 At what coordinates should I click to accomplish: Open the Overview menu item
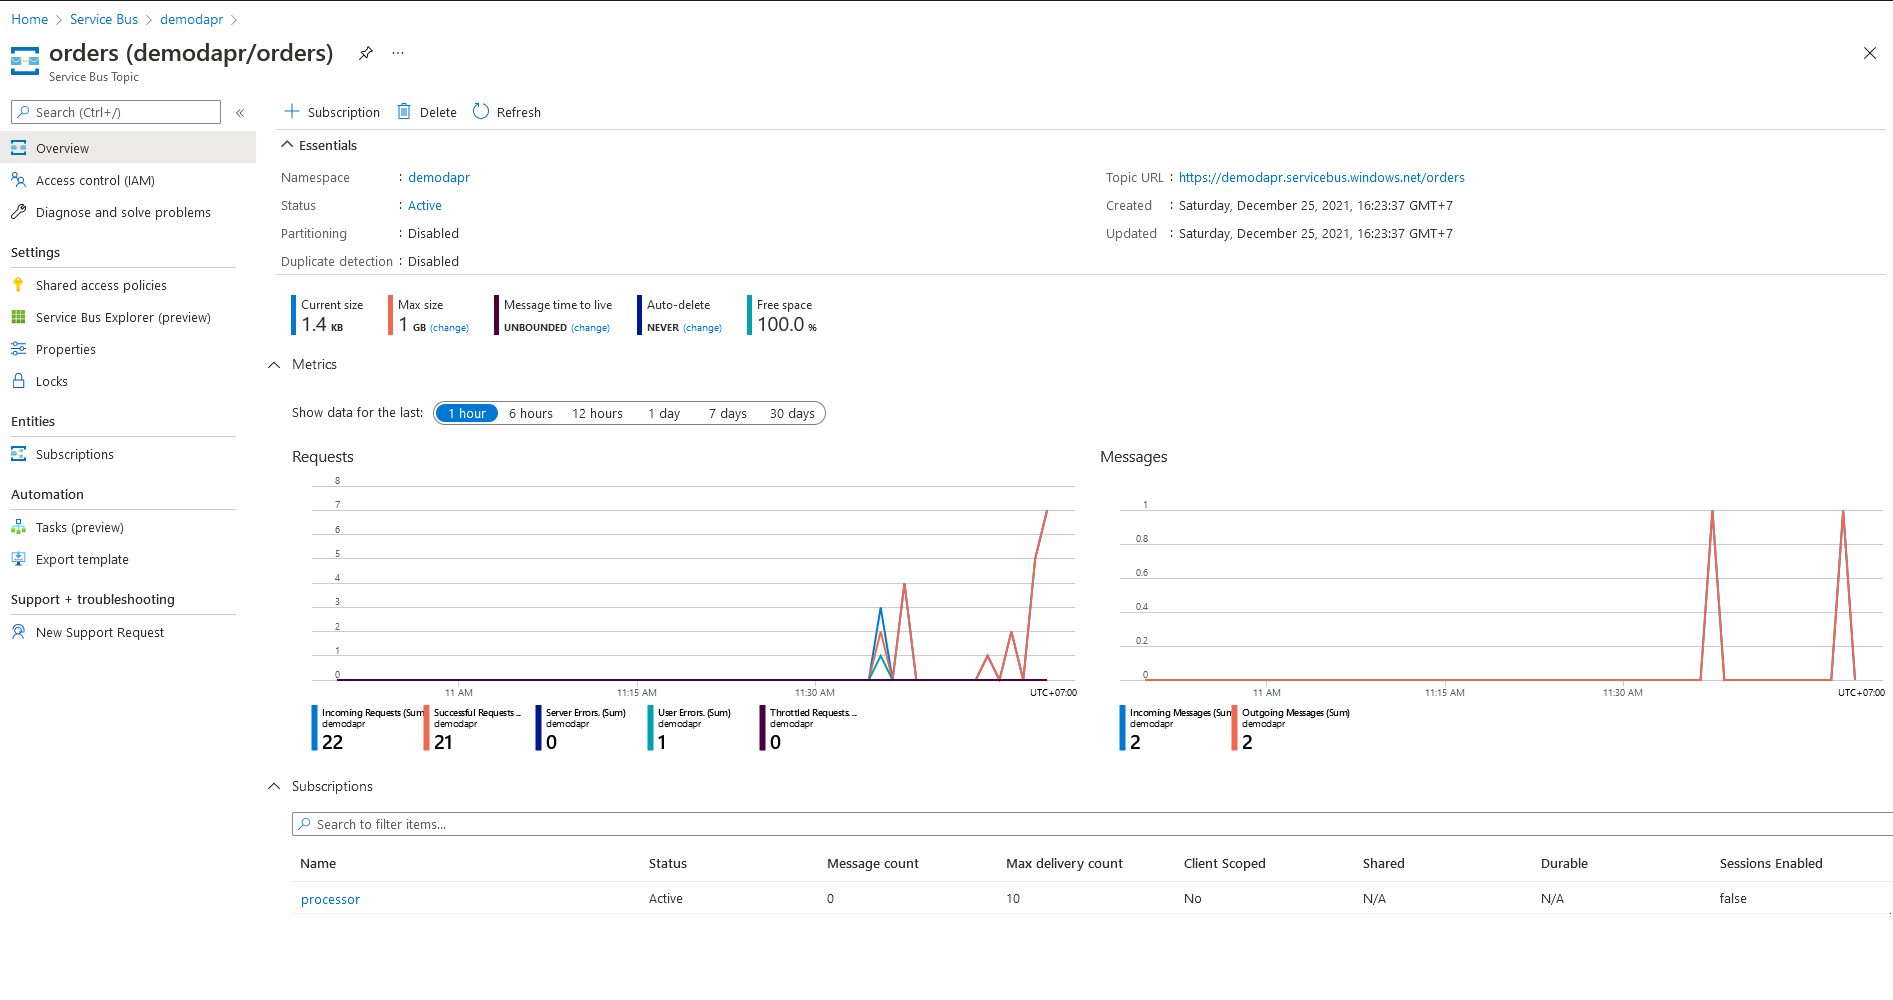coord(128,148)
